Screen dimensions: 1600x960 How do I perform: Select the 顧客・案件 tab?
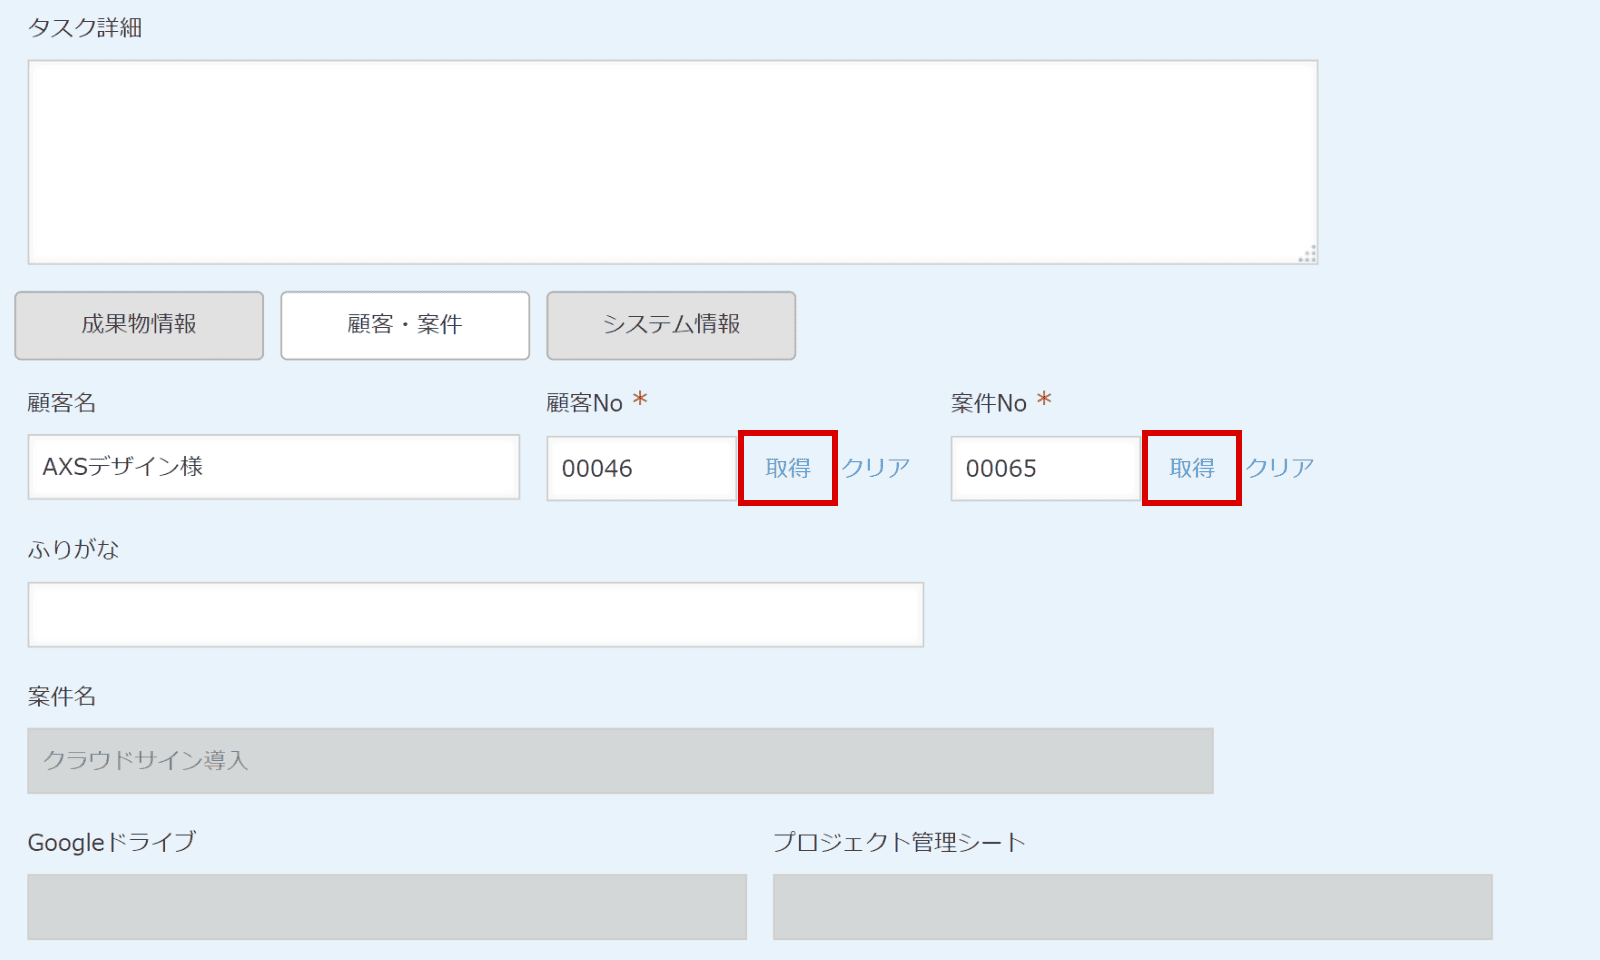(x=405, y=325)
